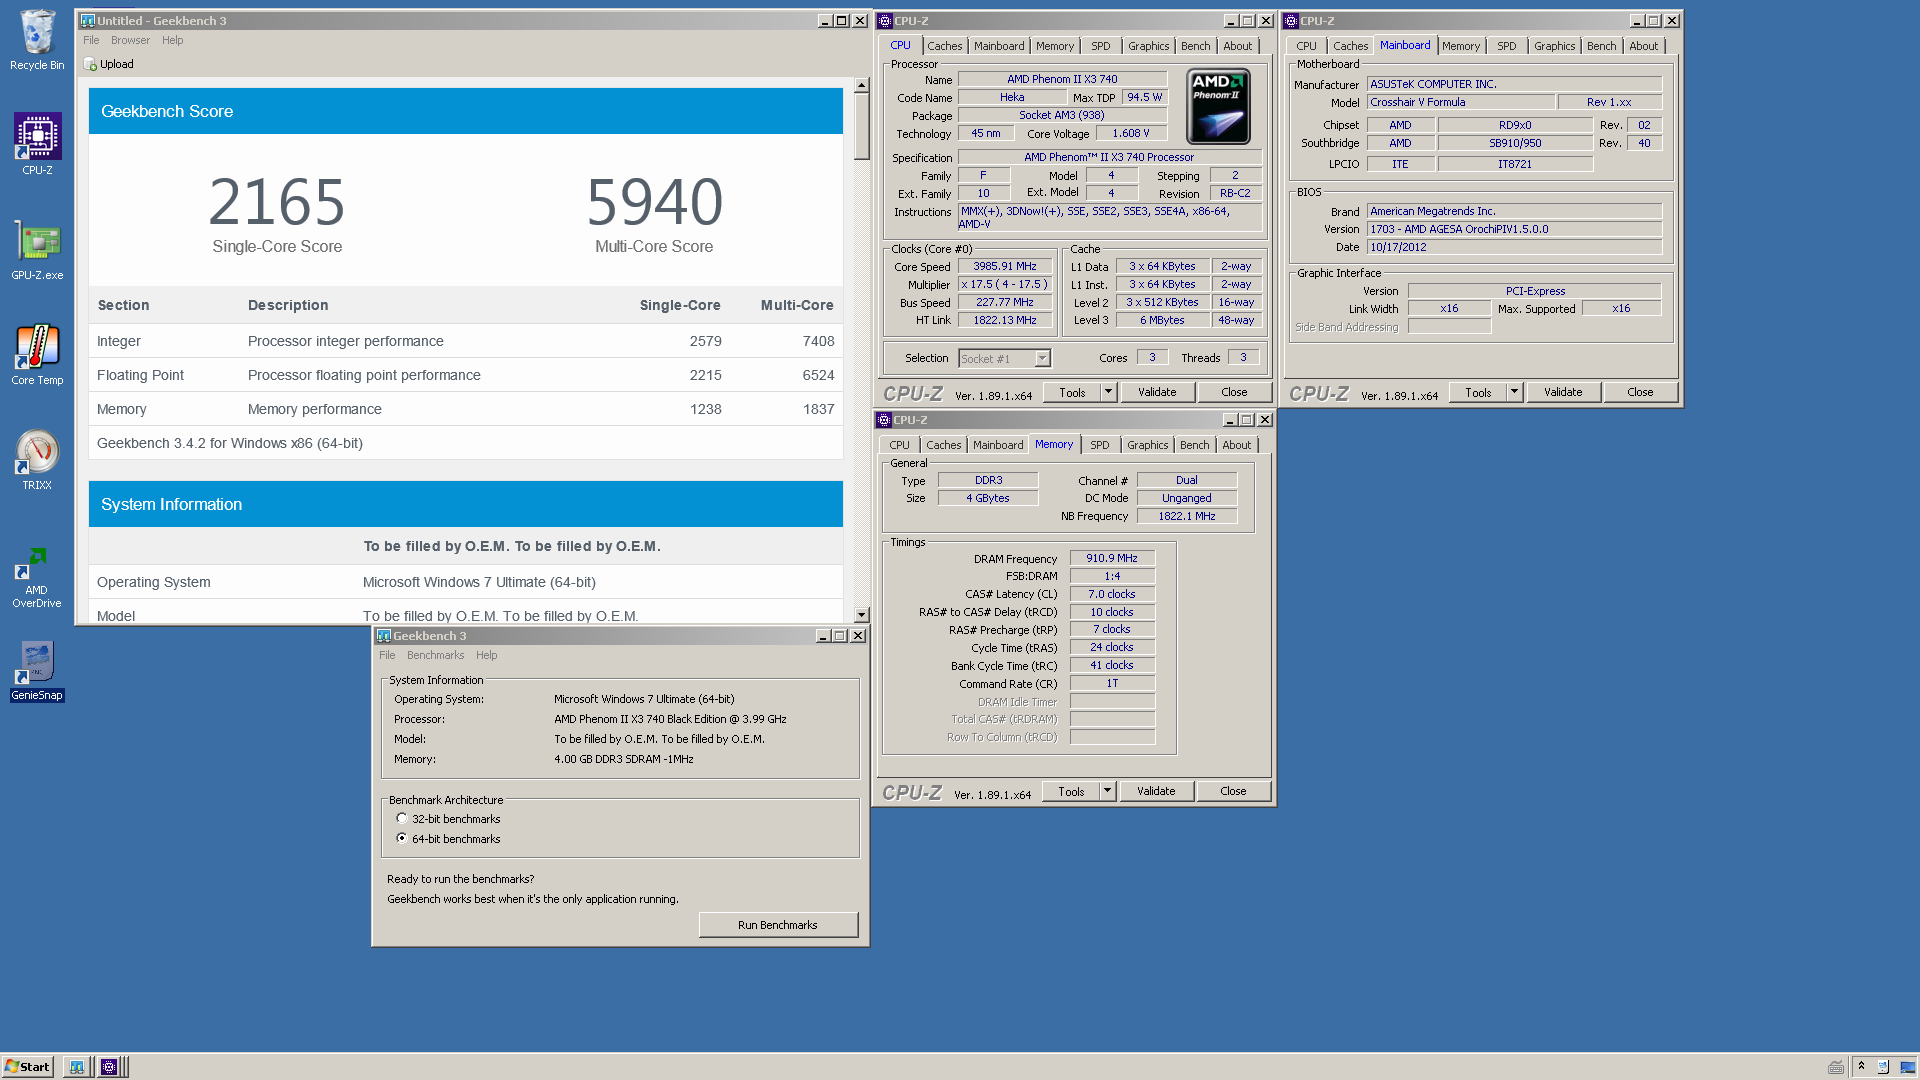Screen dimensions: 1920x1080
Task: Launch AMD OverDrive from the desktop
Action: point(37,577)
